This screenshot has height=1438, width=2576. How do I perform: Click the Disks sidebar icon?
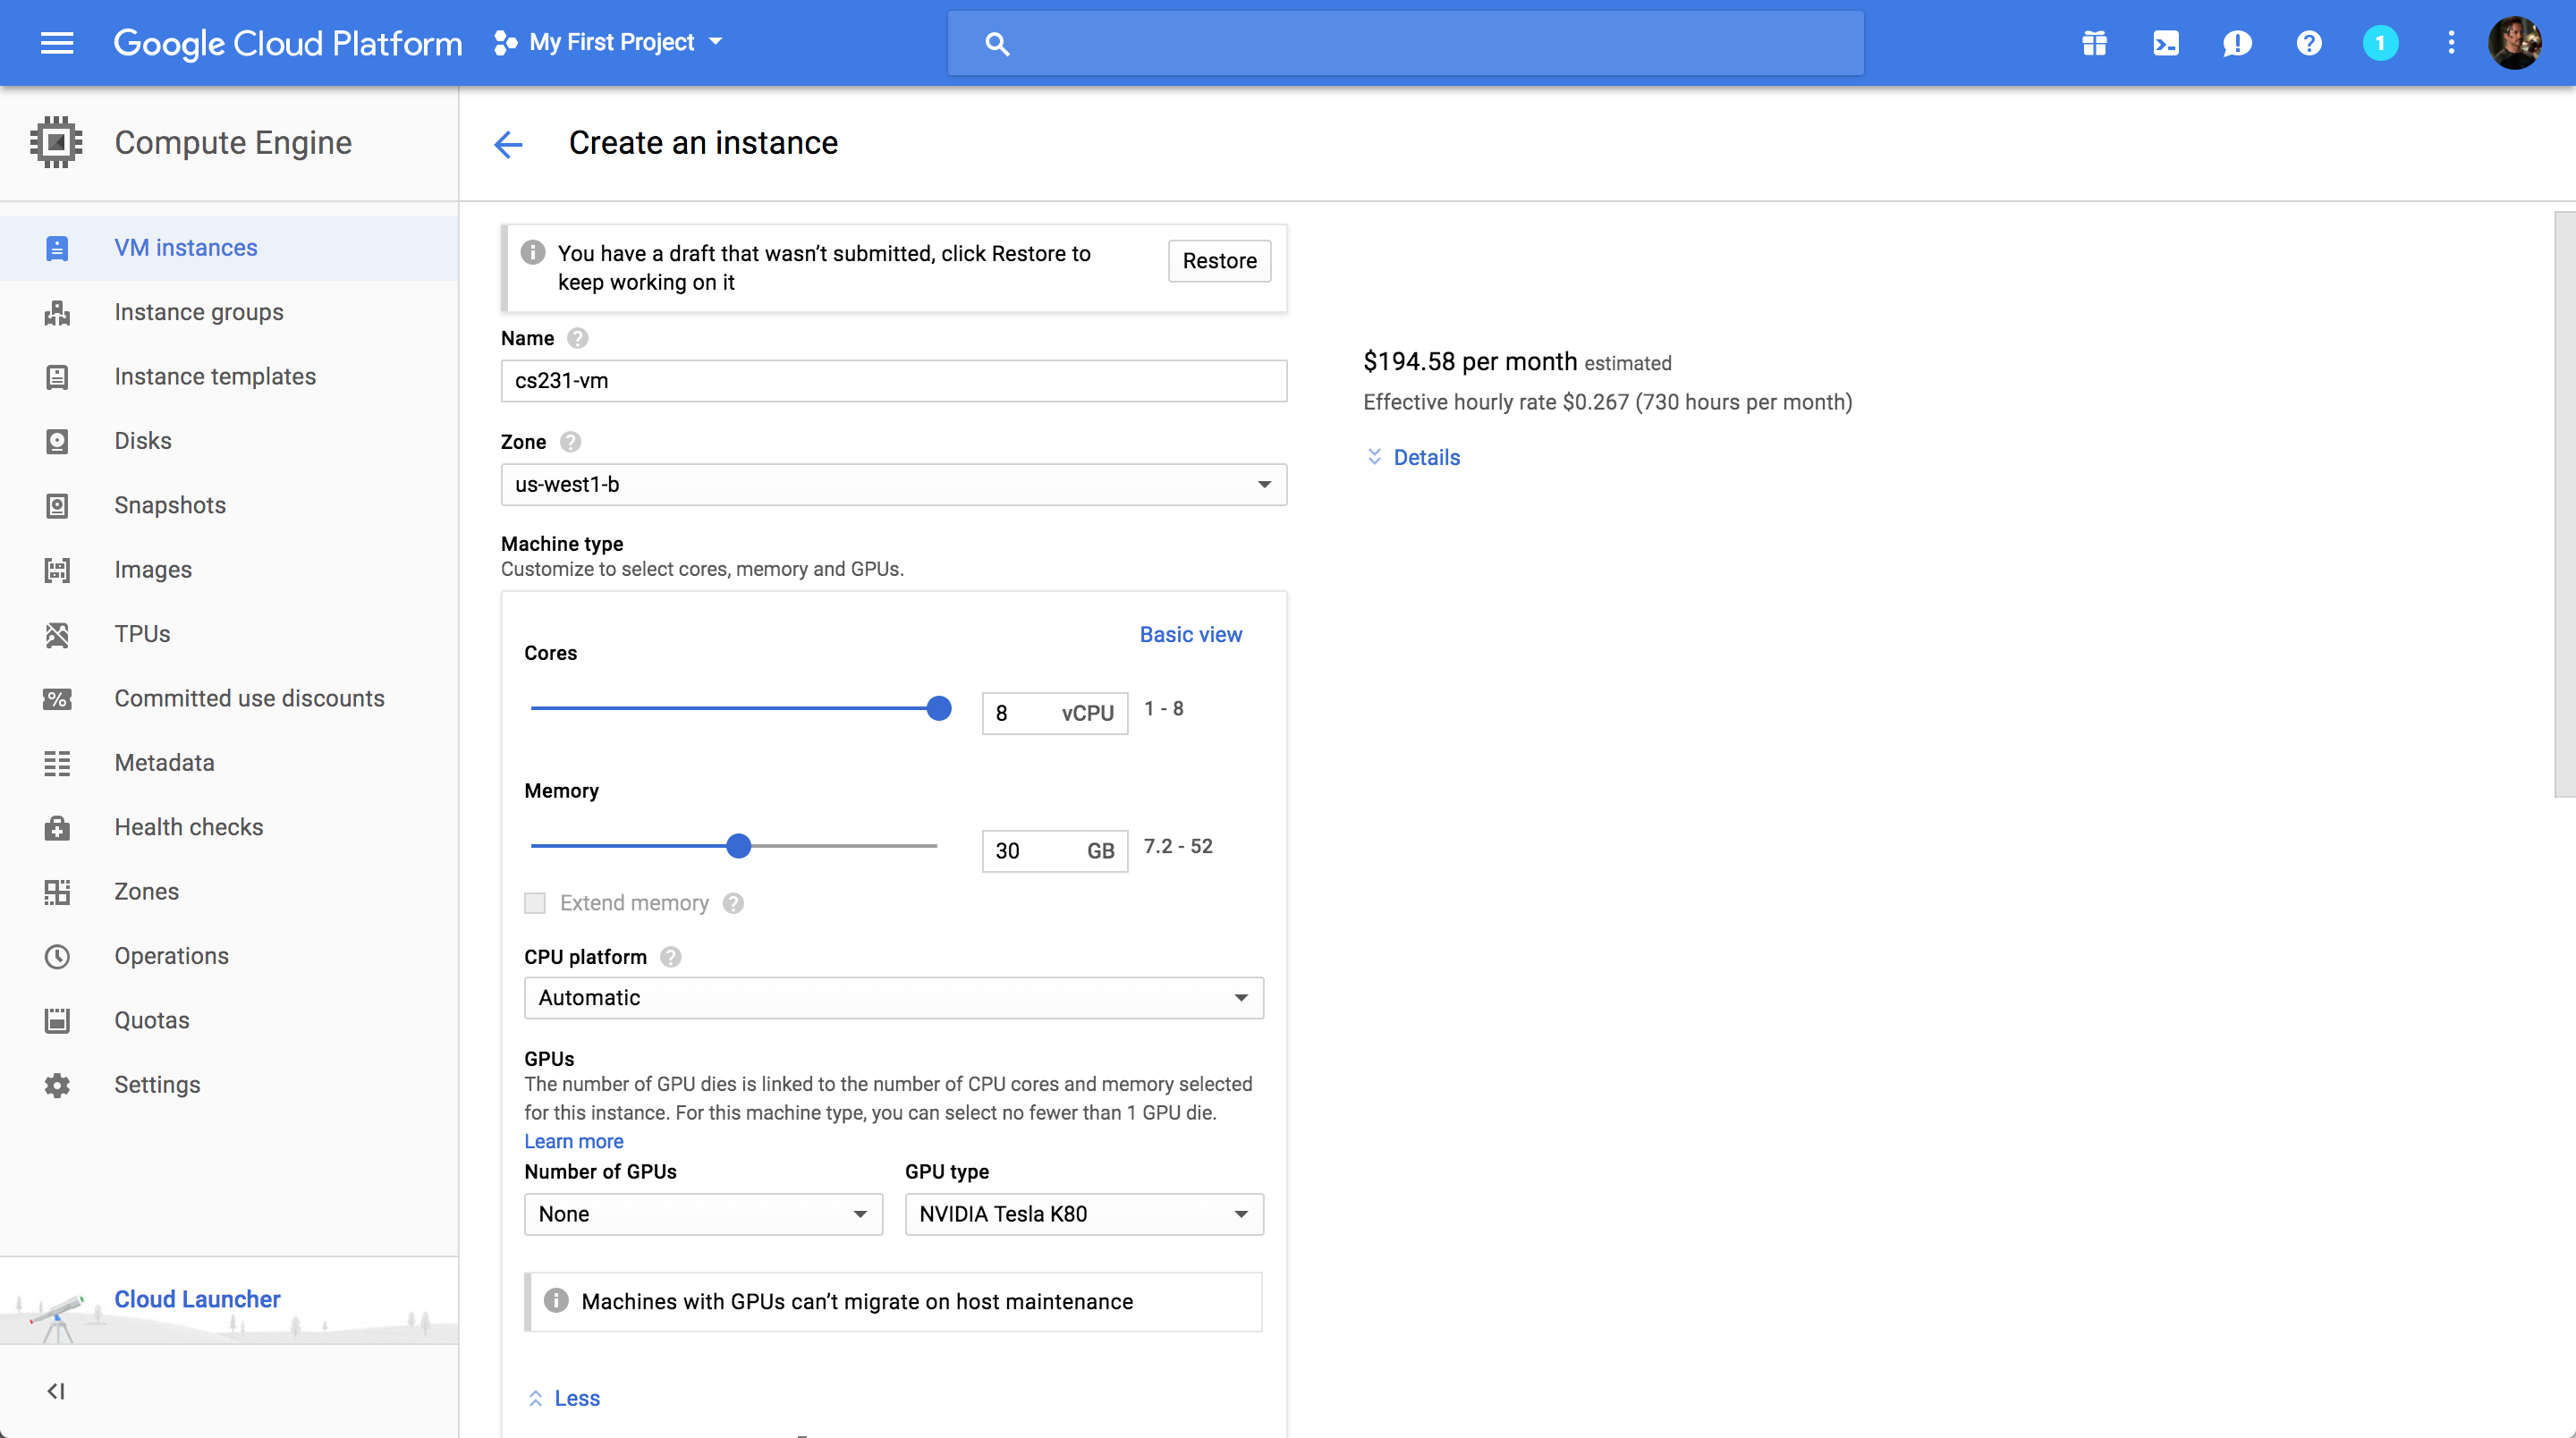[x=57, y=441]
